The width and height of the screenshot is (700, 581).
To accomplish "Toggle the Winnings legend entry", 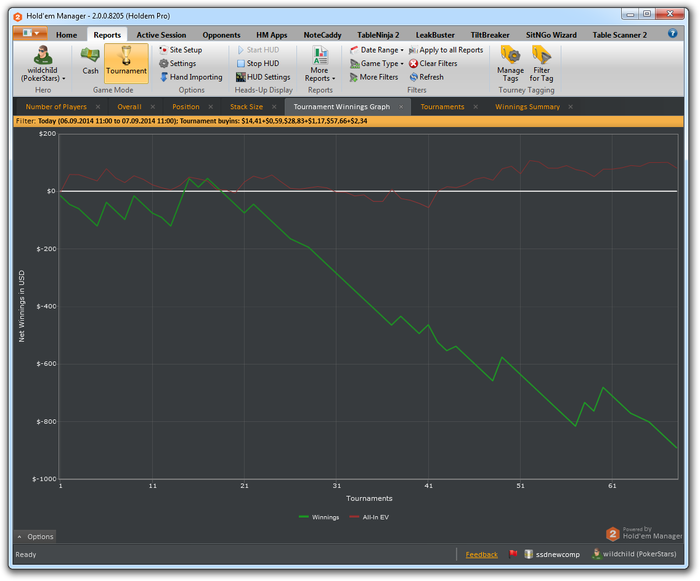I will click(319, 517).
